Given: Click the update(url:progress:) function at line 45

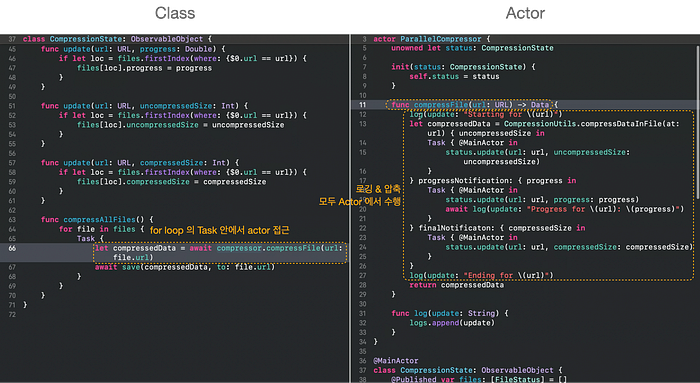Looking at the screenshot, I should [x=133, y=49].
